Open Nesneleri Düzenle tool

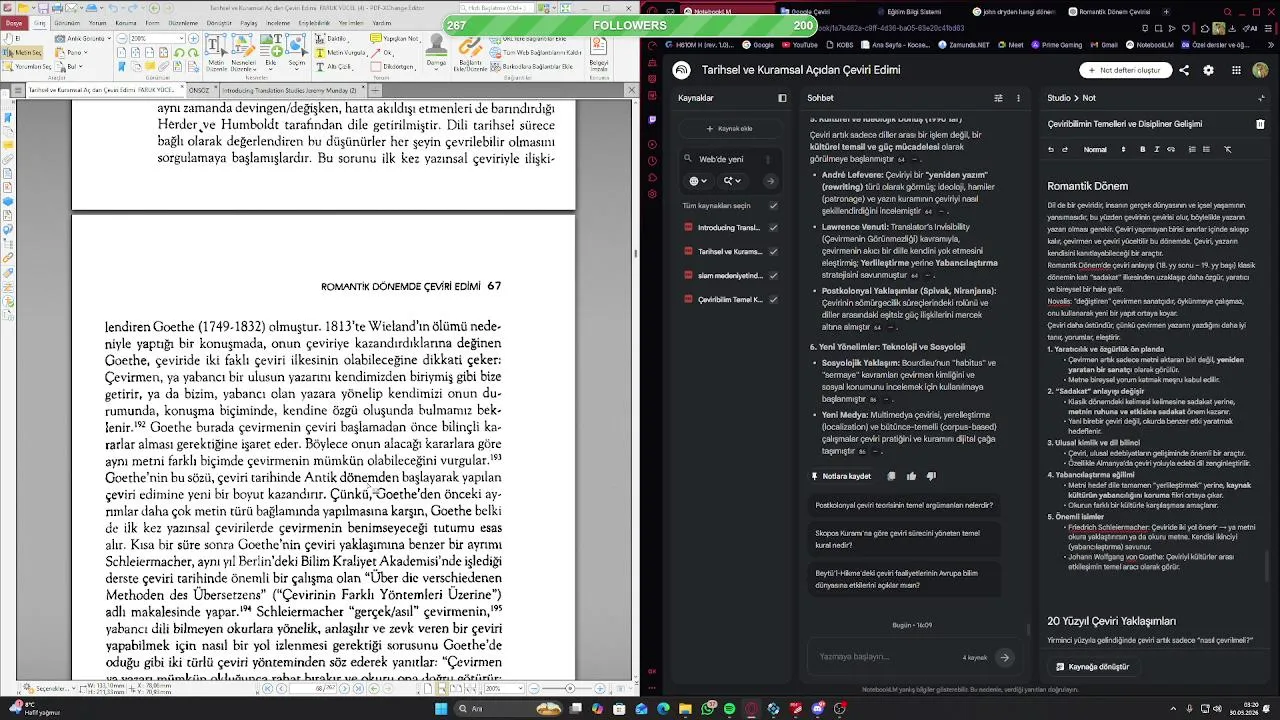click(243, 52)
